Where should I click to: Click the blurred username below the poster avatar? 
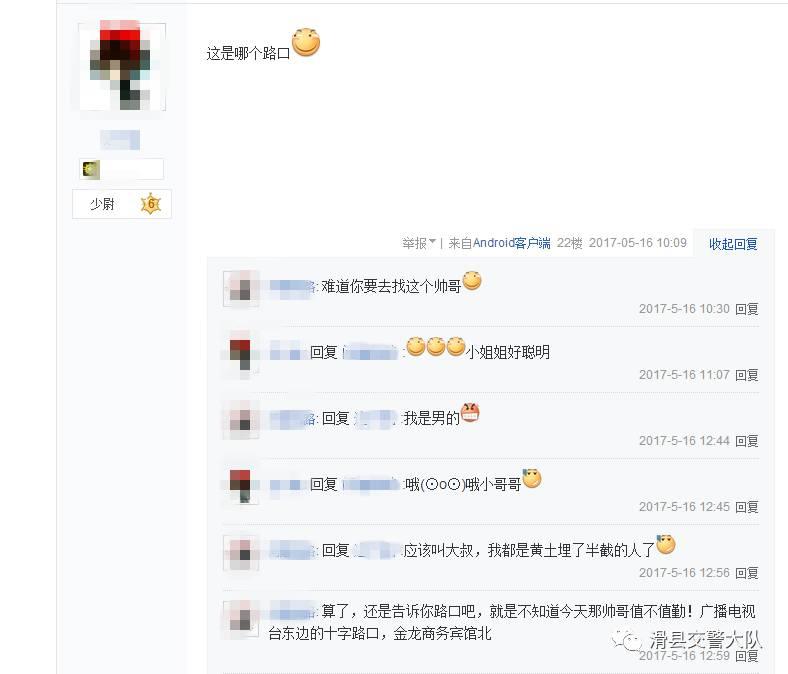click(120, 140)
